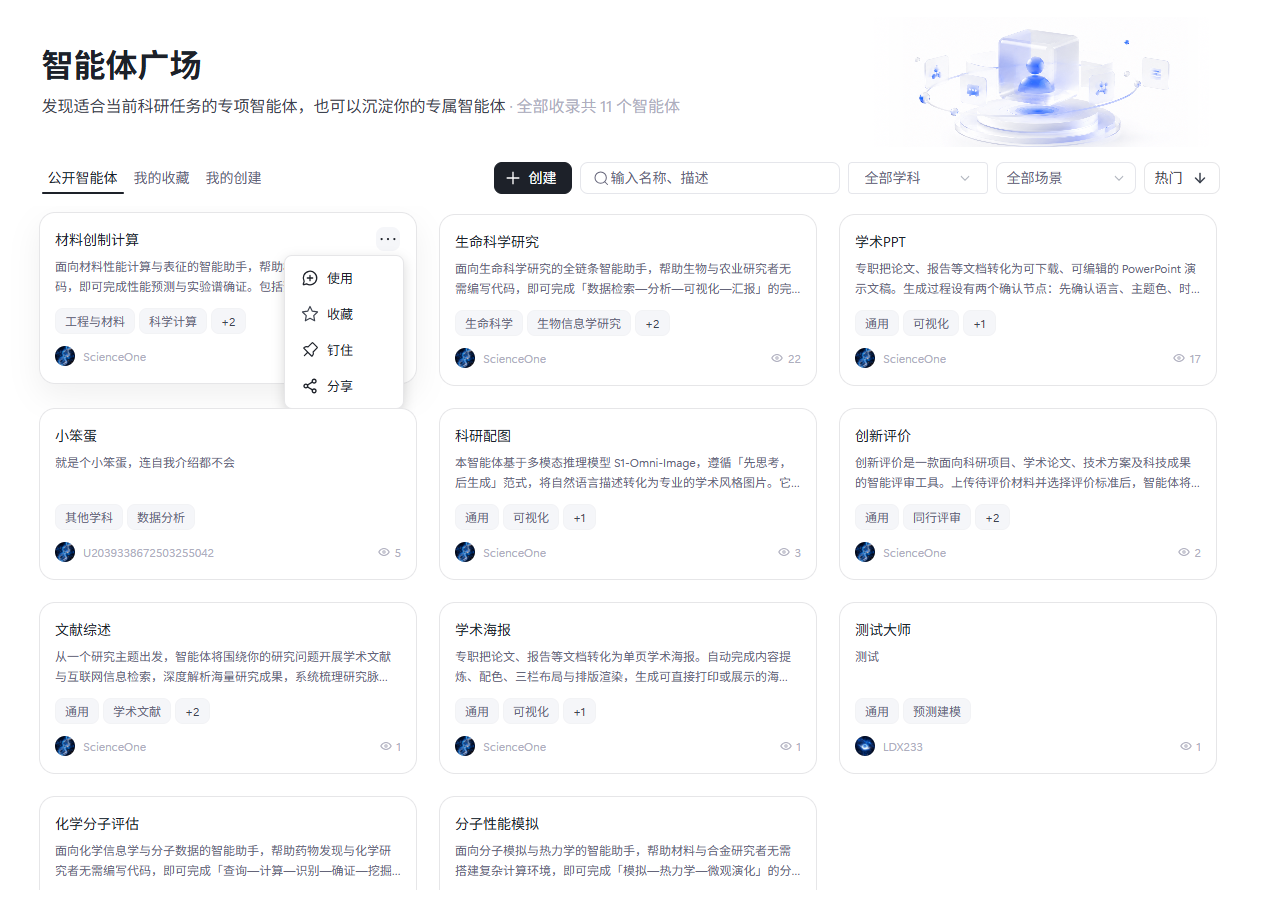This screenshot has height=903, width=1278.
Task: Click the 收藏 star icon in popup menu
Action: (x=310, y=314)
